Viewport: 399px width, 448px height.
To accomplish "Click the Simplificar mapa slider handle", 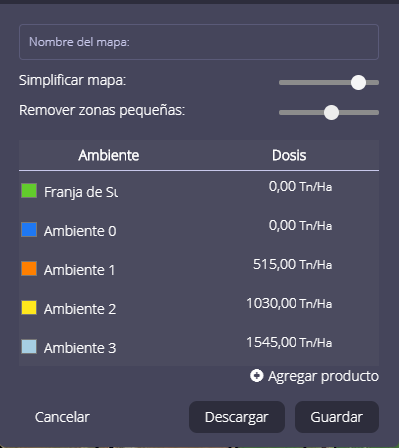I will pos(358,82).
